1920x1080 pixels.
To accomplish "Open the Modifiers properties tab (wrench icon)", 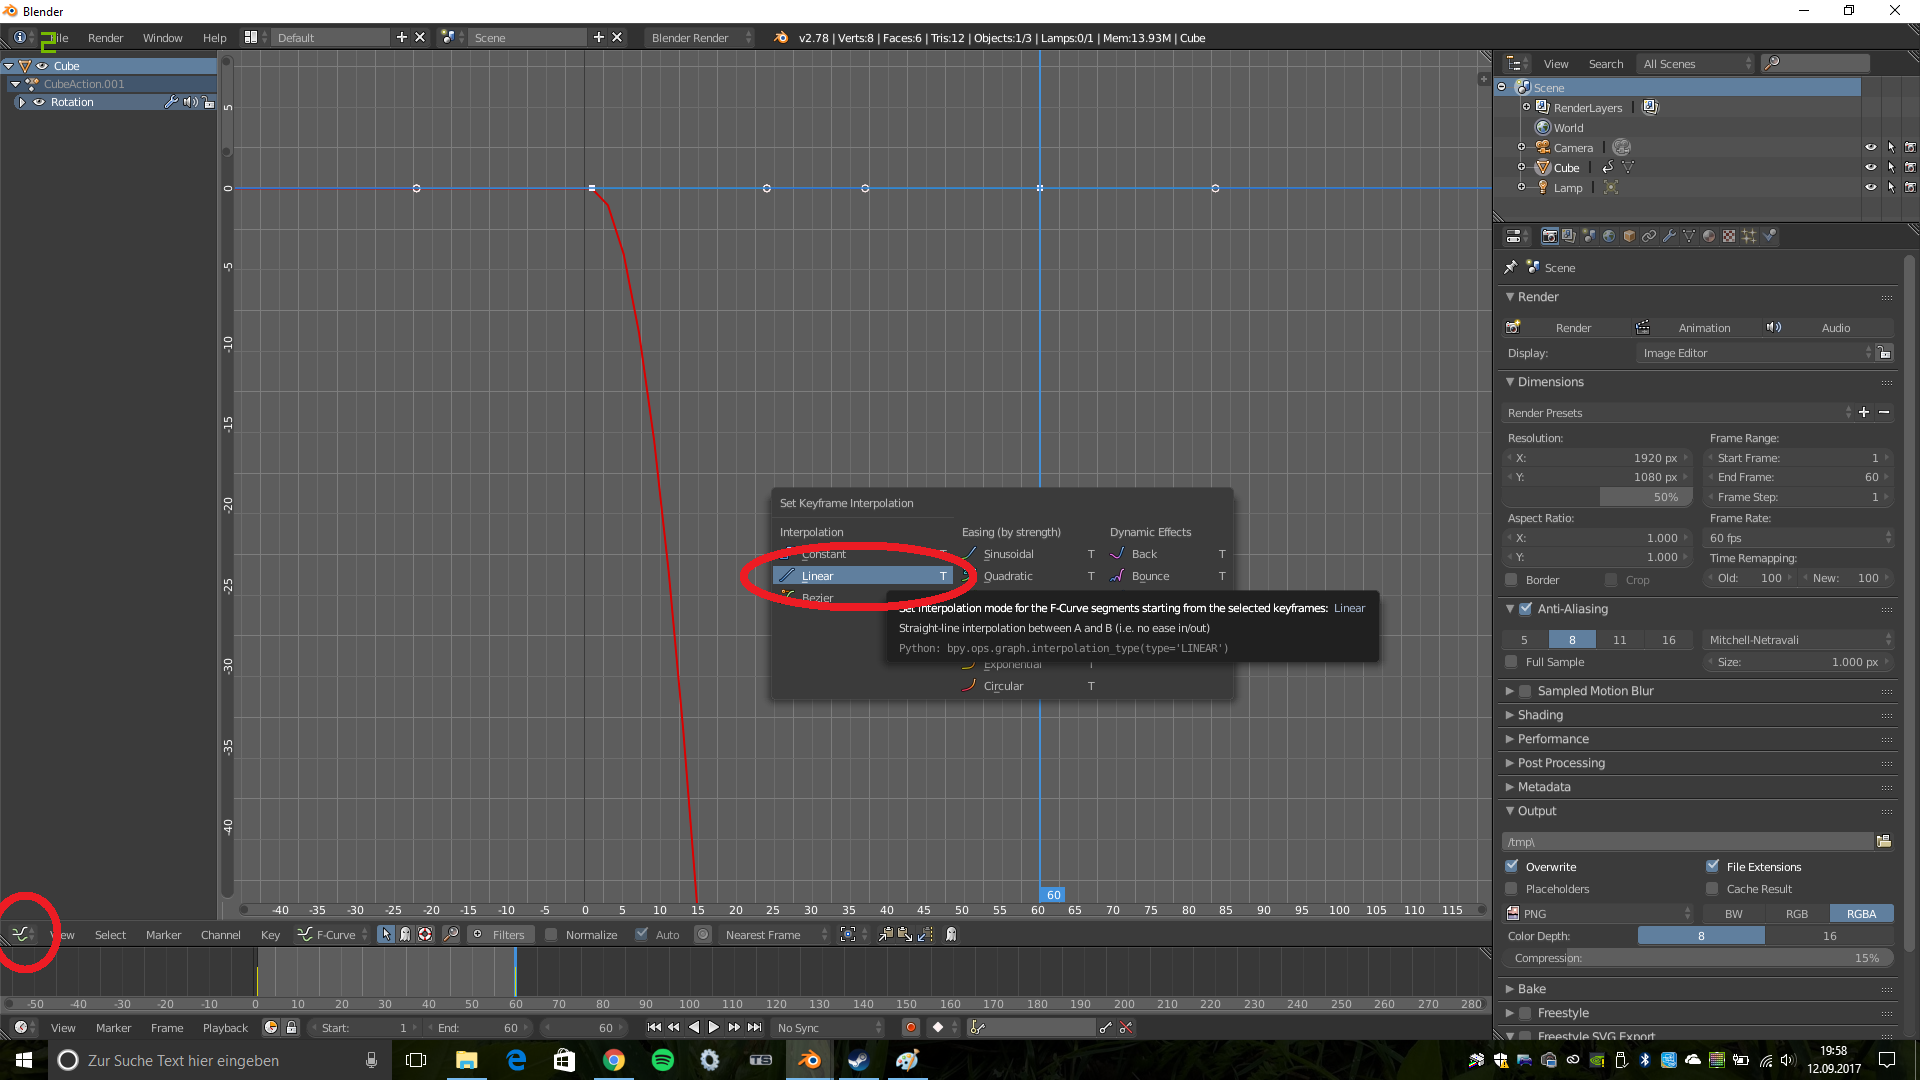I will 1669,236.
